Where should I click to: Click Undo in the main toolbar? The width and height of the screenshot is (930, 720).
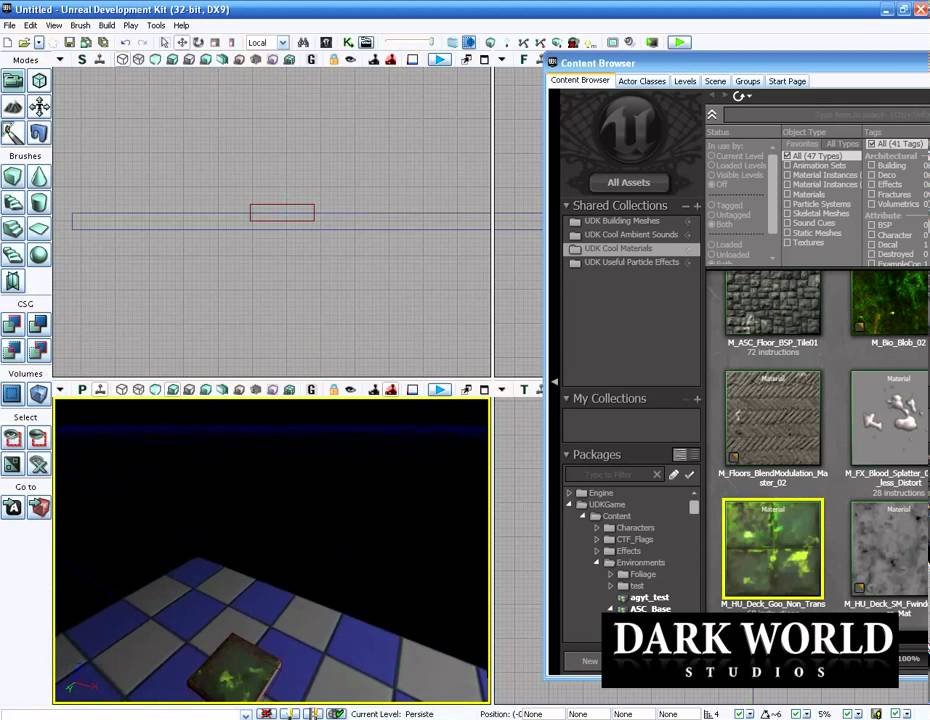pos(125,42)
